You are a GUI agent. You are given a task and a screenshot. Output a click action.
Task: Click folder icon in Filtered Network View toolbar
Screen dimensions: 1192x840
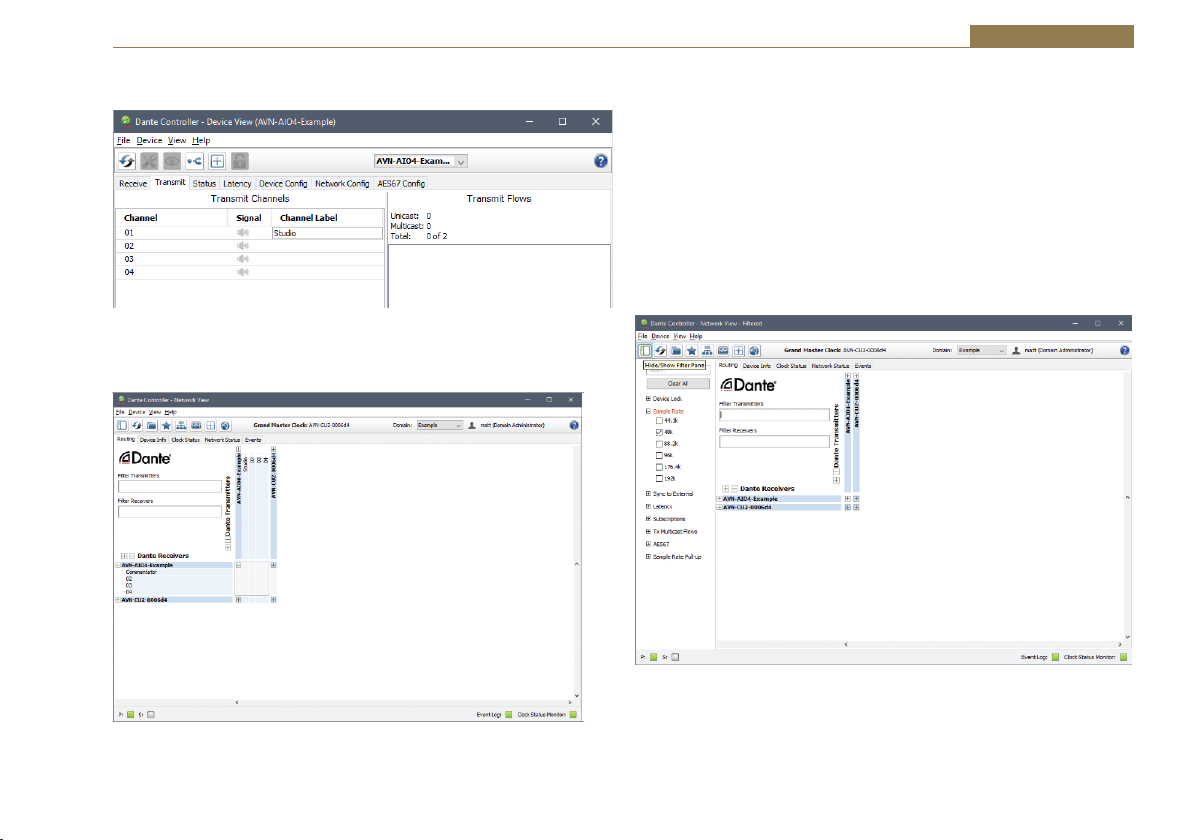676,350
